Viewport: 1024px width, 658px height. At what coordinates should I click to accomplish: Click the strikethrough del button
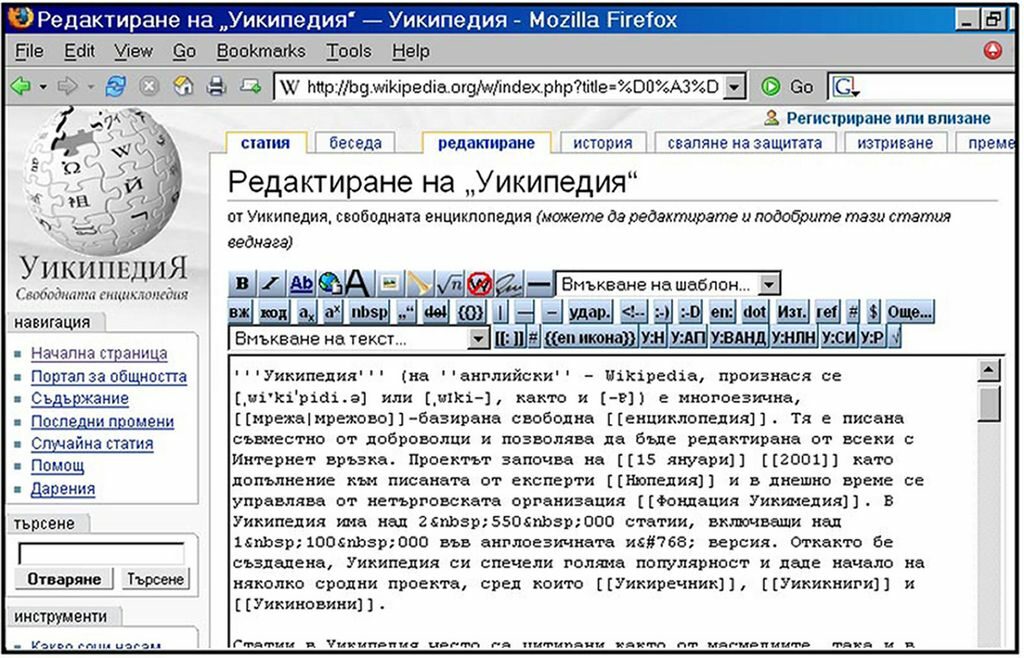pos(436,312)
